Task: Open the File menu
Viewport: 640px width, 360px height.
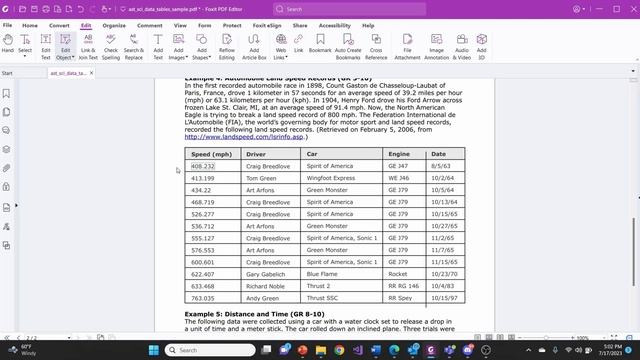Action: point(7,25)
